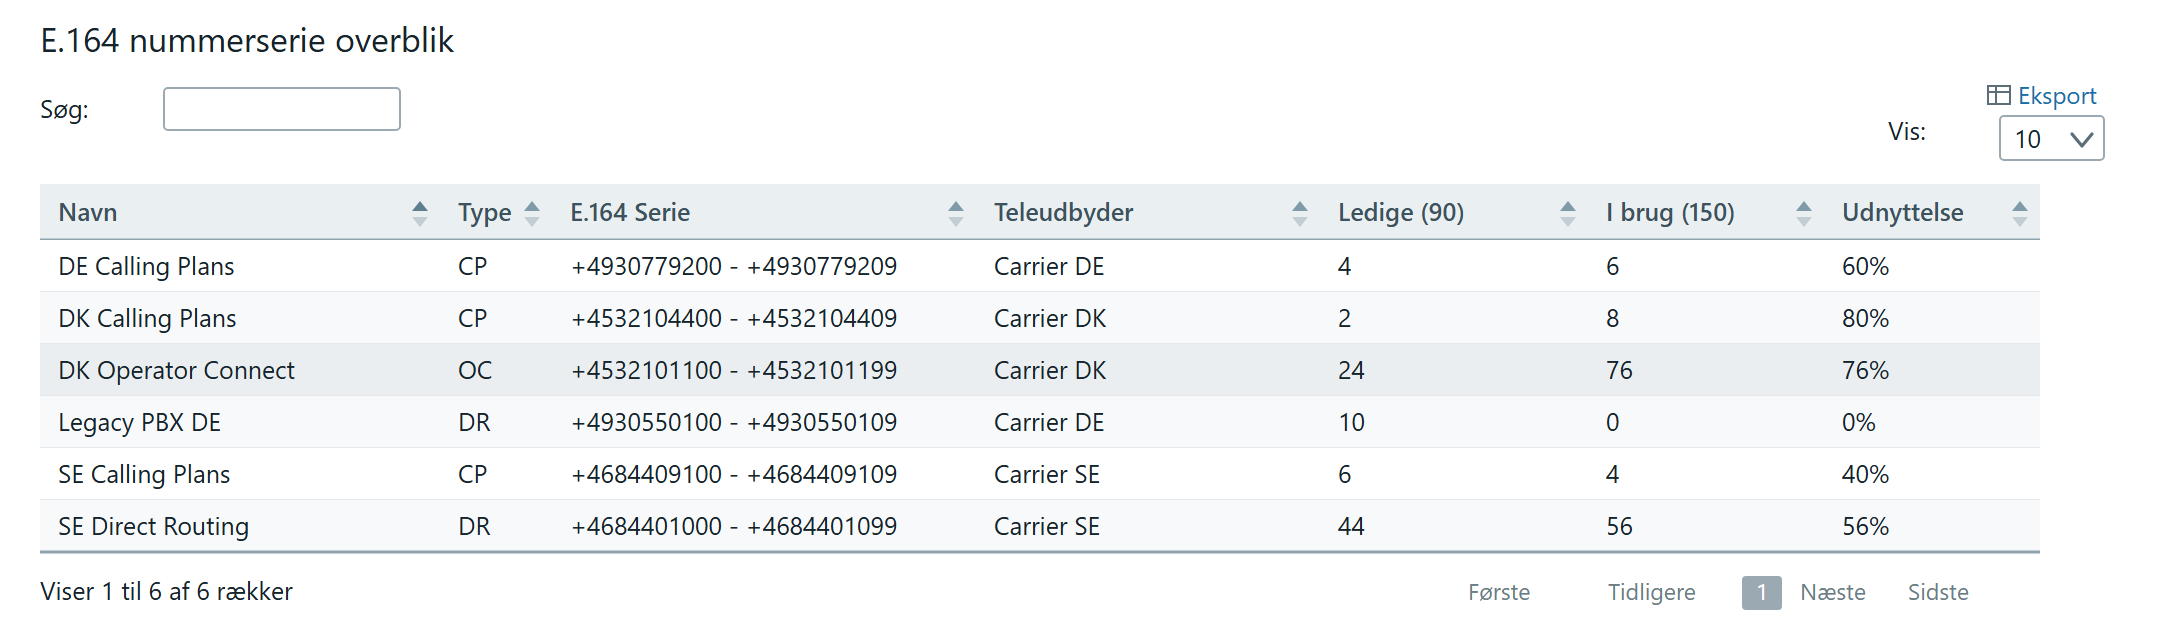Click the Eksport table icon
The width and height of the screenshot is (2160, 644).
pyautogui.click(x=1998, y=95)
